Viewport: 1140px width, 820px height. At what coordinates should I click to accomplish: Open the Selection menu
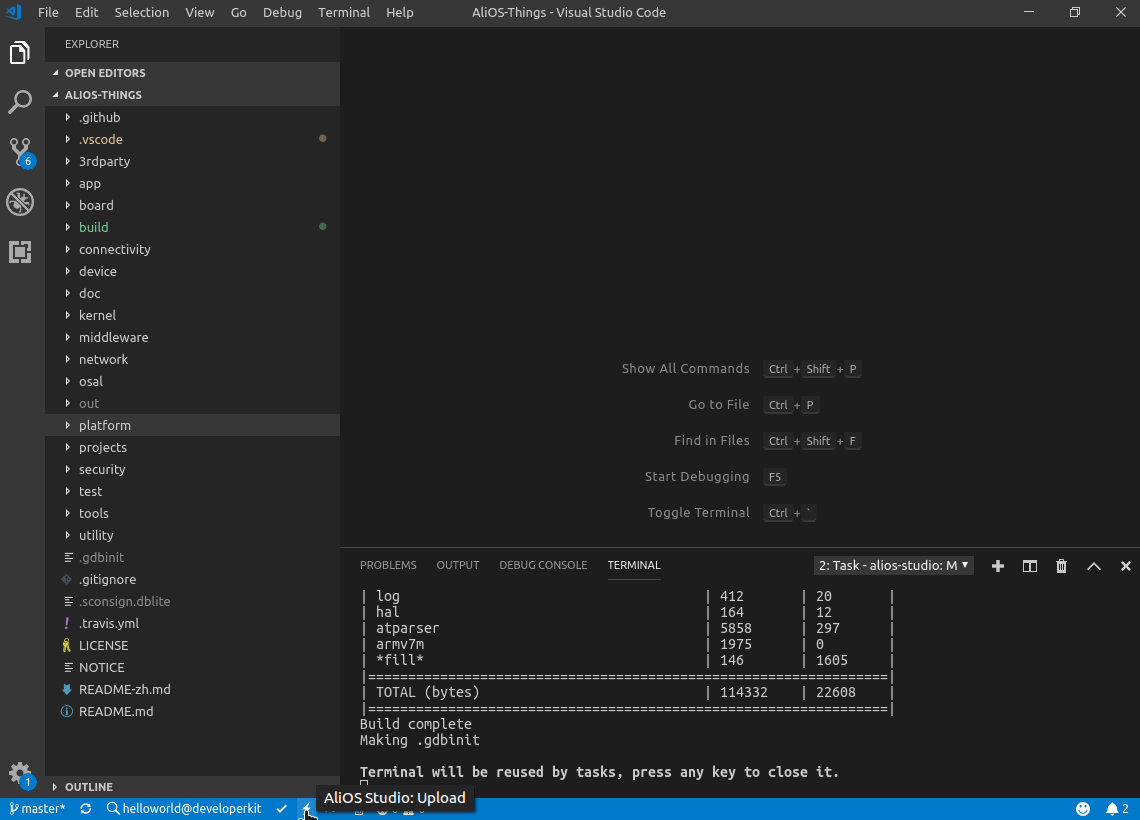click(x=142, y=12)
